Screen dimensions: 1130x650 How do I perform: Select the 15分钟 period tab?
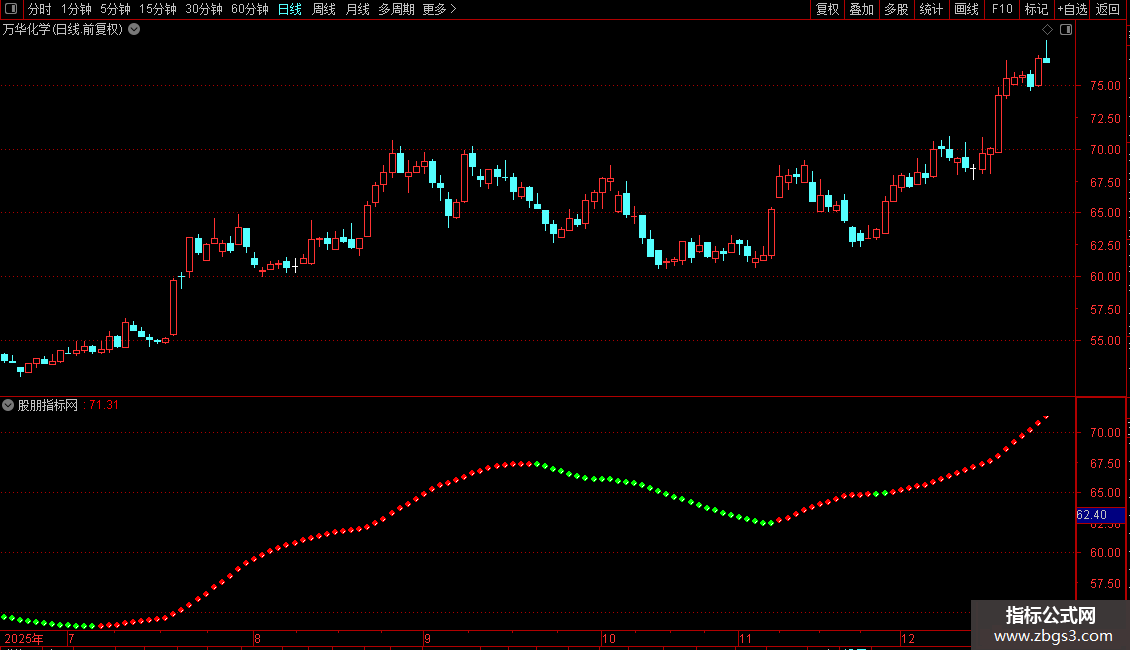(158, 9)
